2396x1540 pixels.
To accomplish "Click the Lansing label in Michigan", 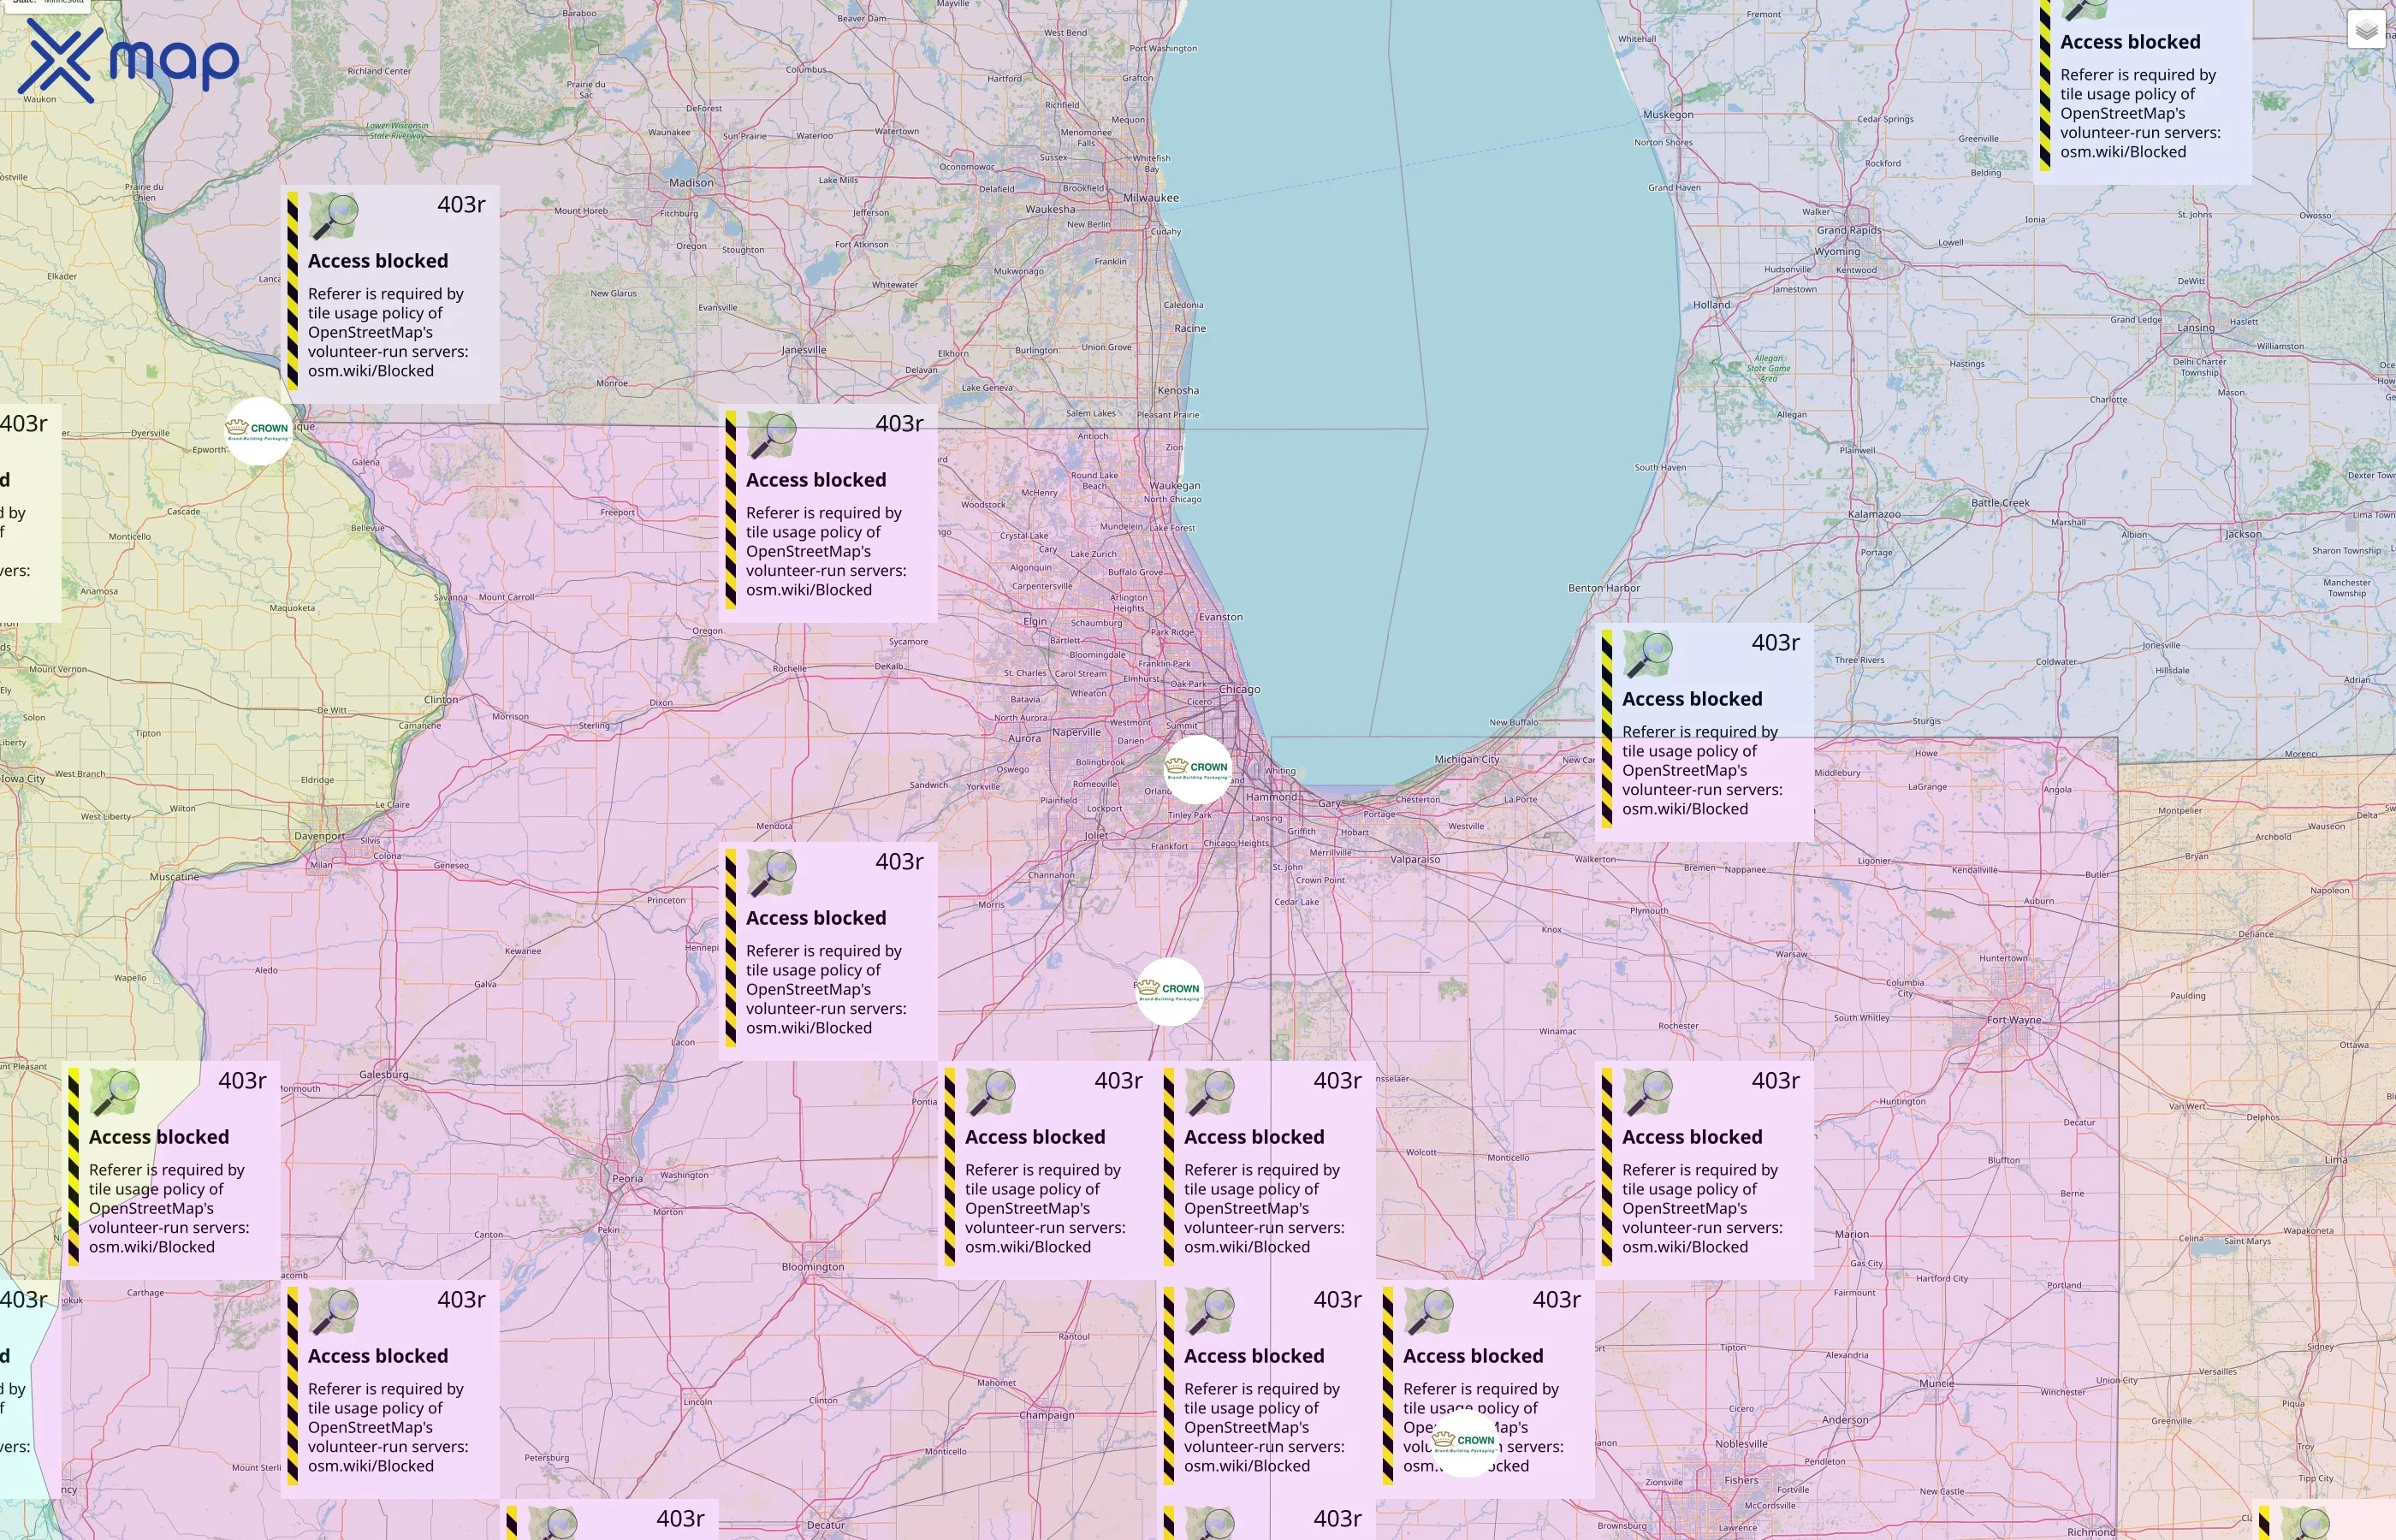I will pos(2196,328).
